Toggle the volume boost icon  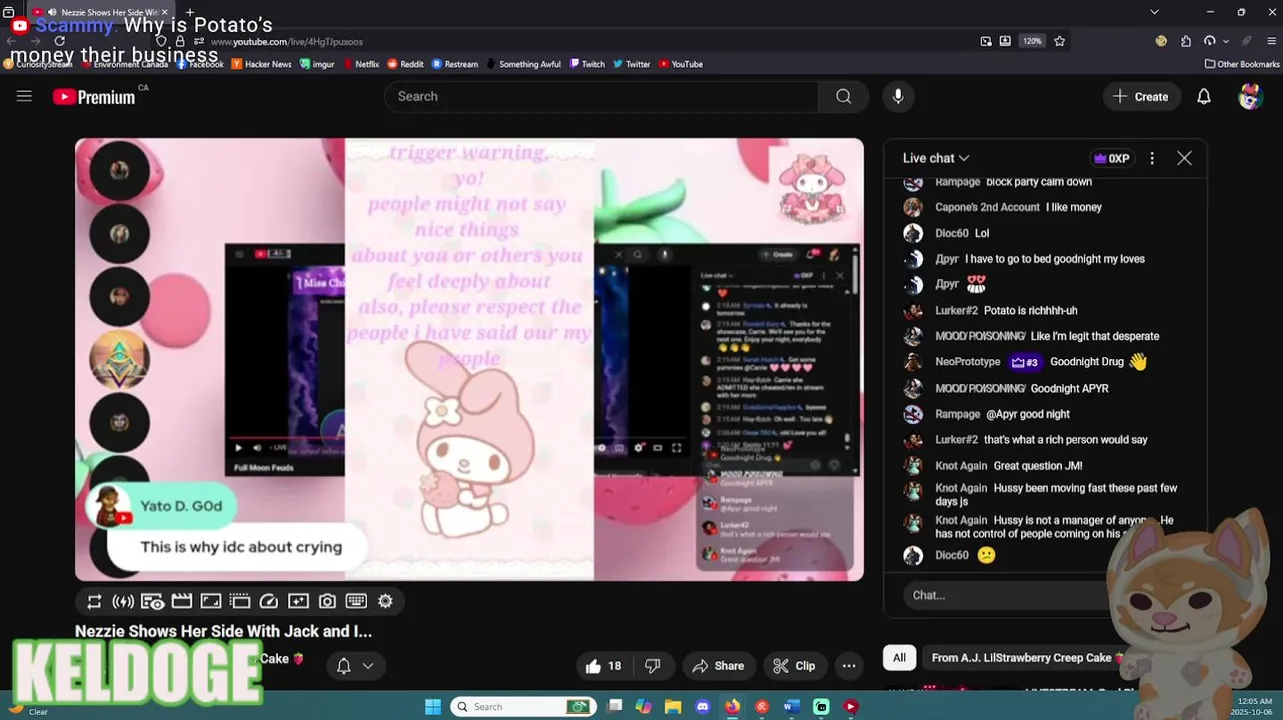pyautogui.click(x=123, y=601)
